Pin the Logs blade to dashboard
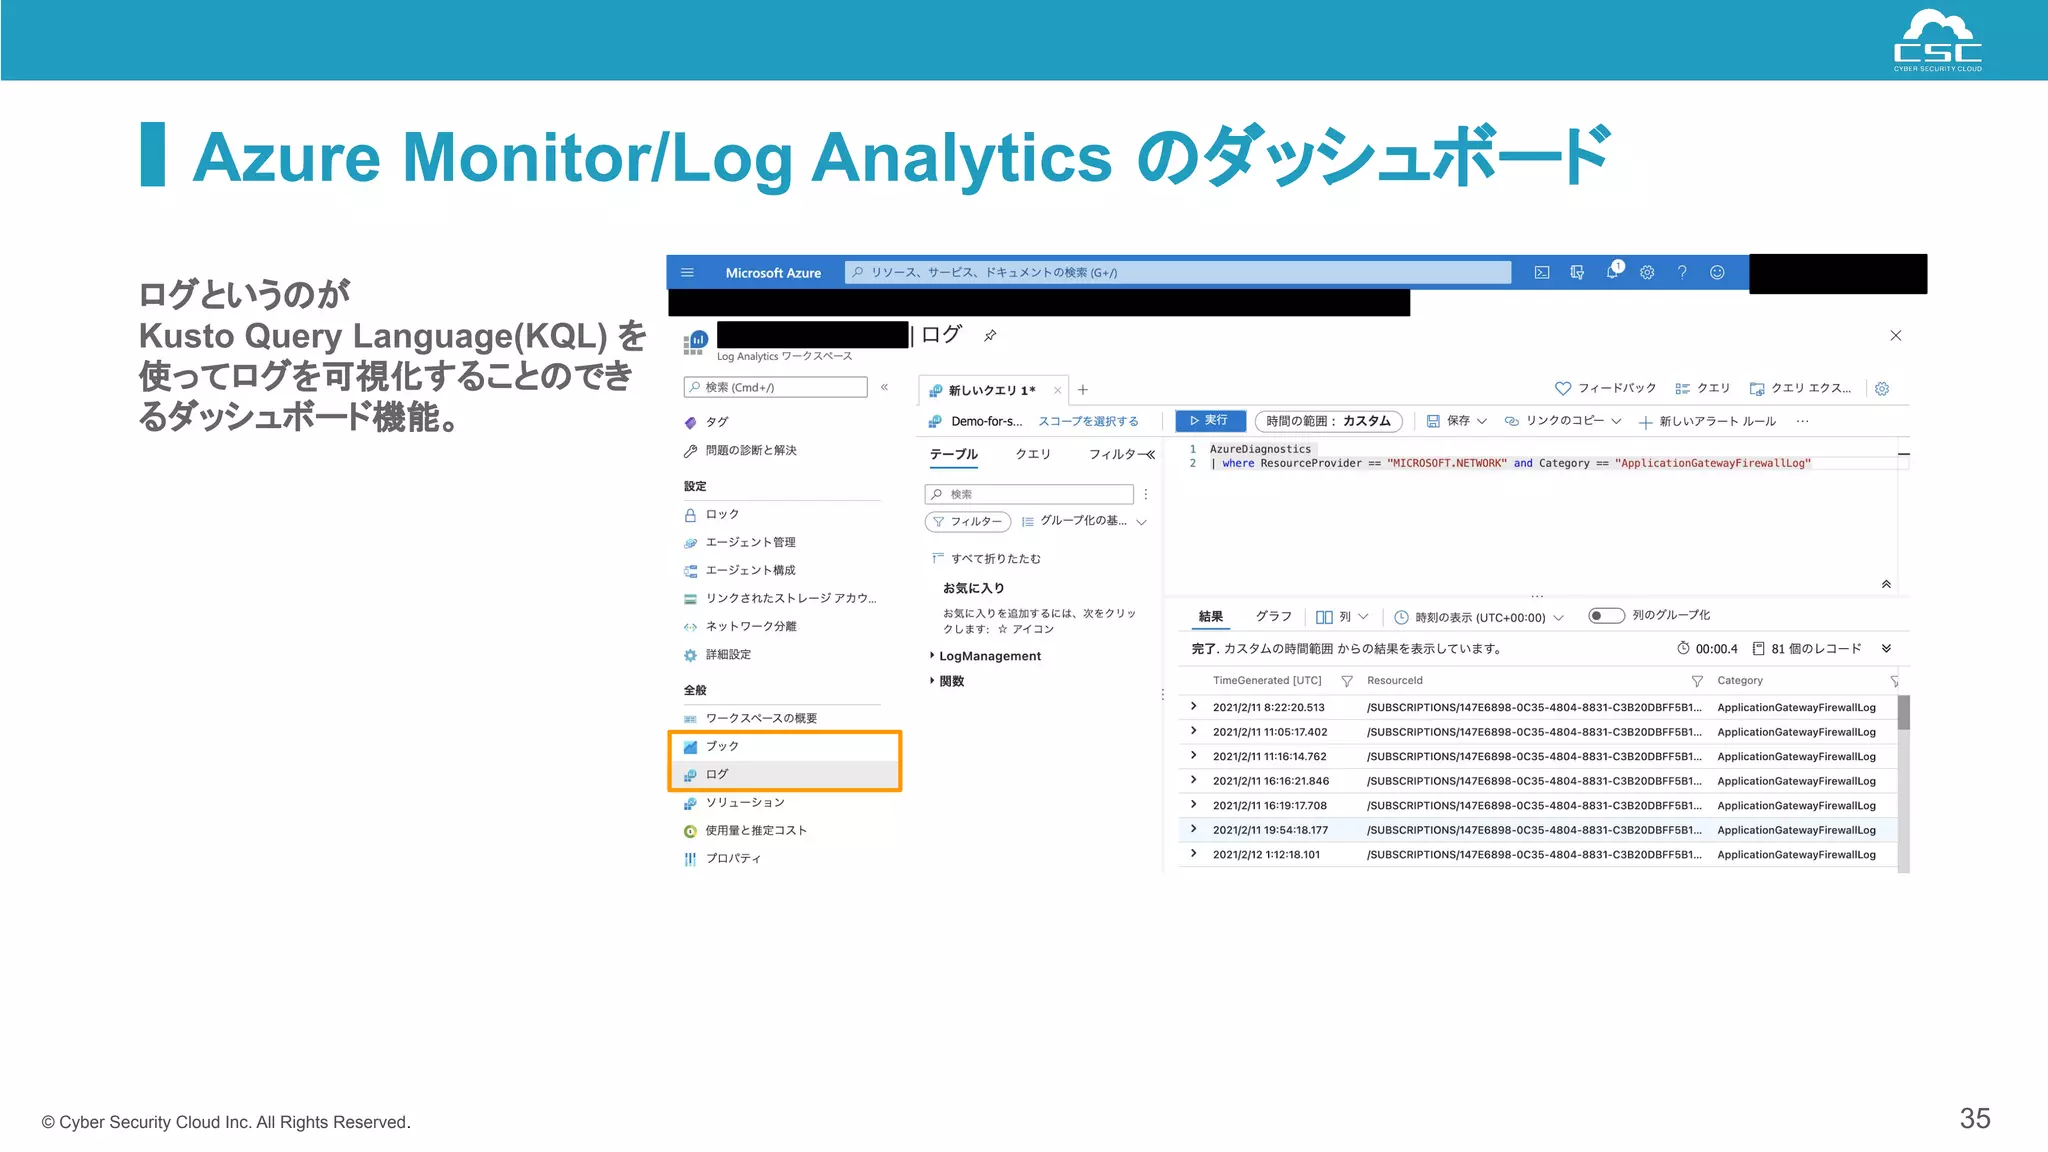The width and height of the screenshot is (2048, 1152). [990, 335]
